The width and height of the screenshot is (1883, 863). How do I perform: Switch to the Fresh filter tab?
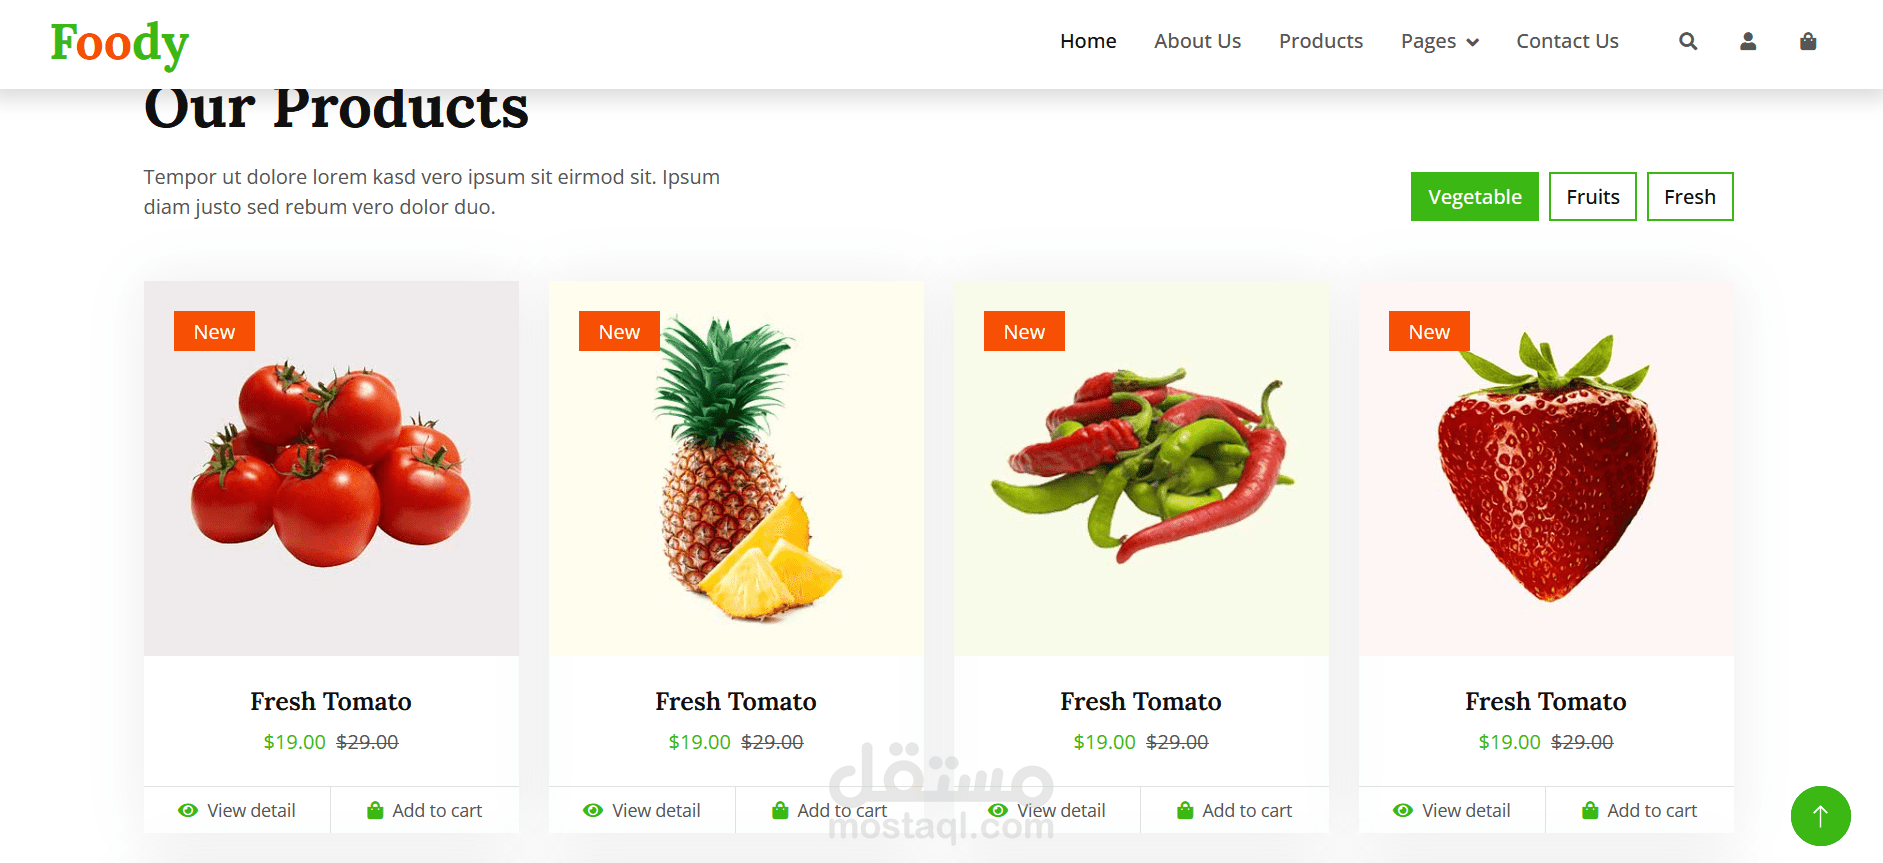tap(1689, 197)
